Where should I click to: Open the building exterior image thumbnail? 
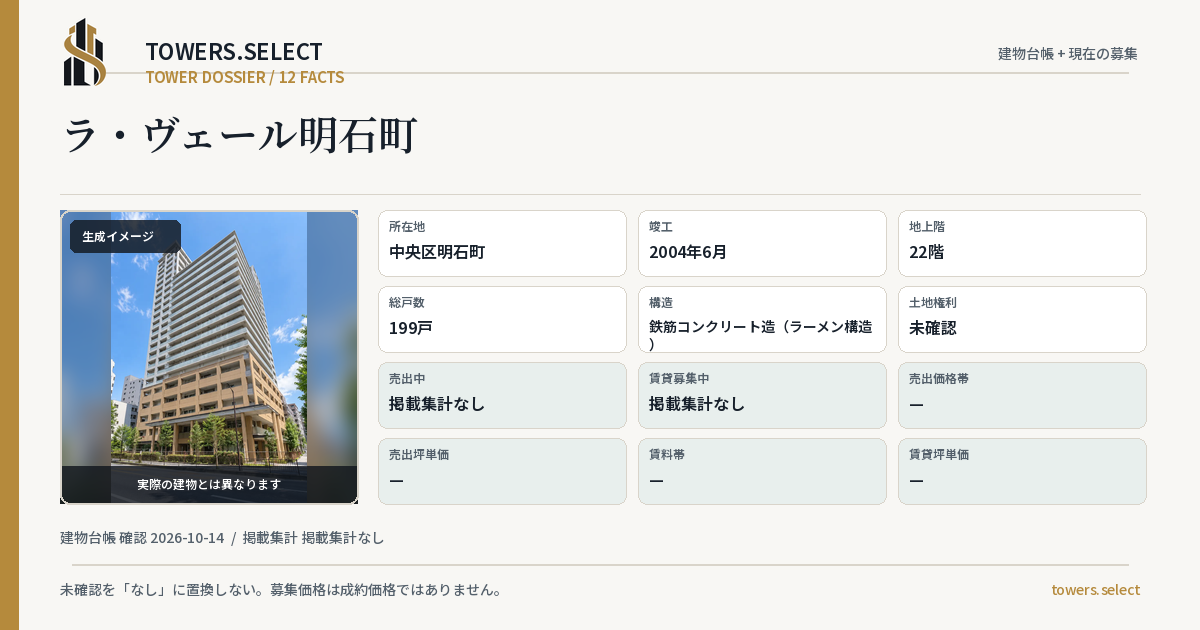click(209, 357)
